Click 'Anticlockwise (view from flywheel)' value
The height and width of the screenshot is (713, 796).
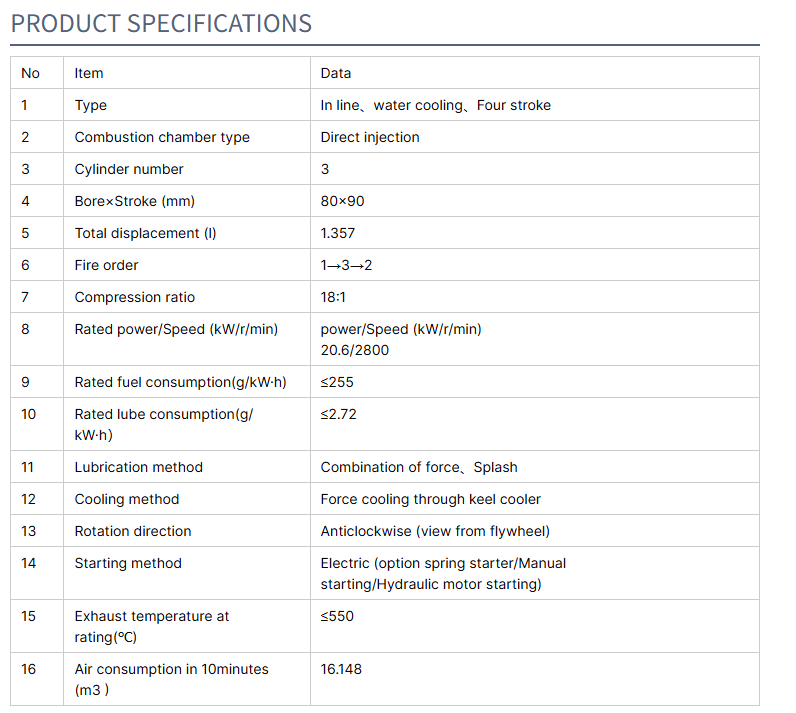435,531
